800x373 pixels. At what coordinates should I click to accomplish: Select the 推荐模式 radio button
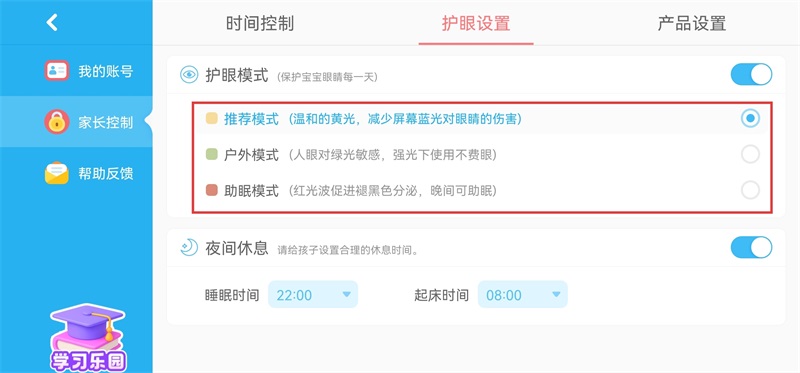750,119
